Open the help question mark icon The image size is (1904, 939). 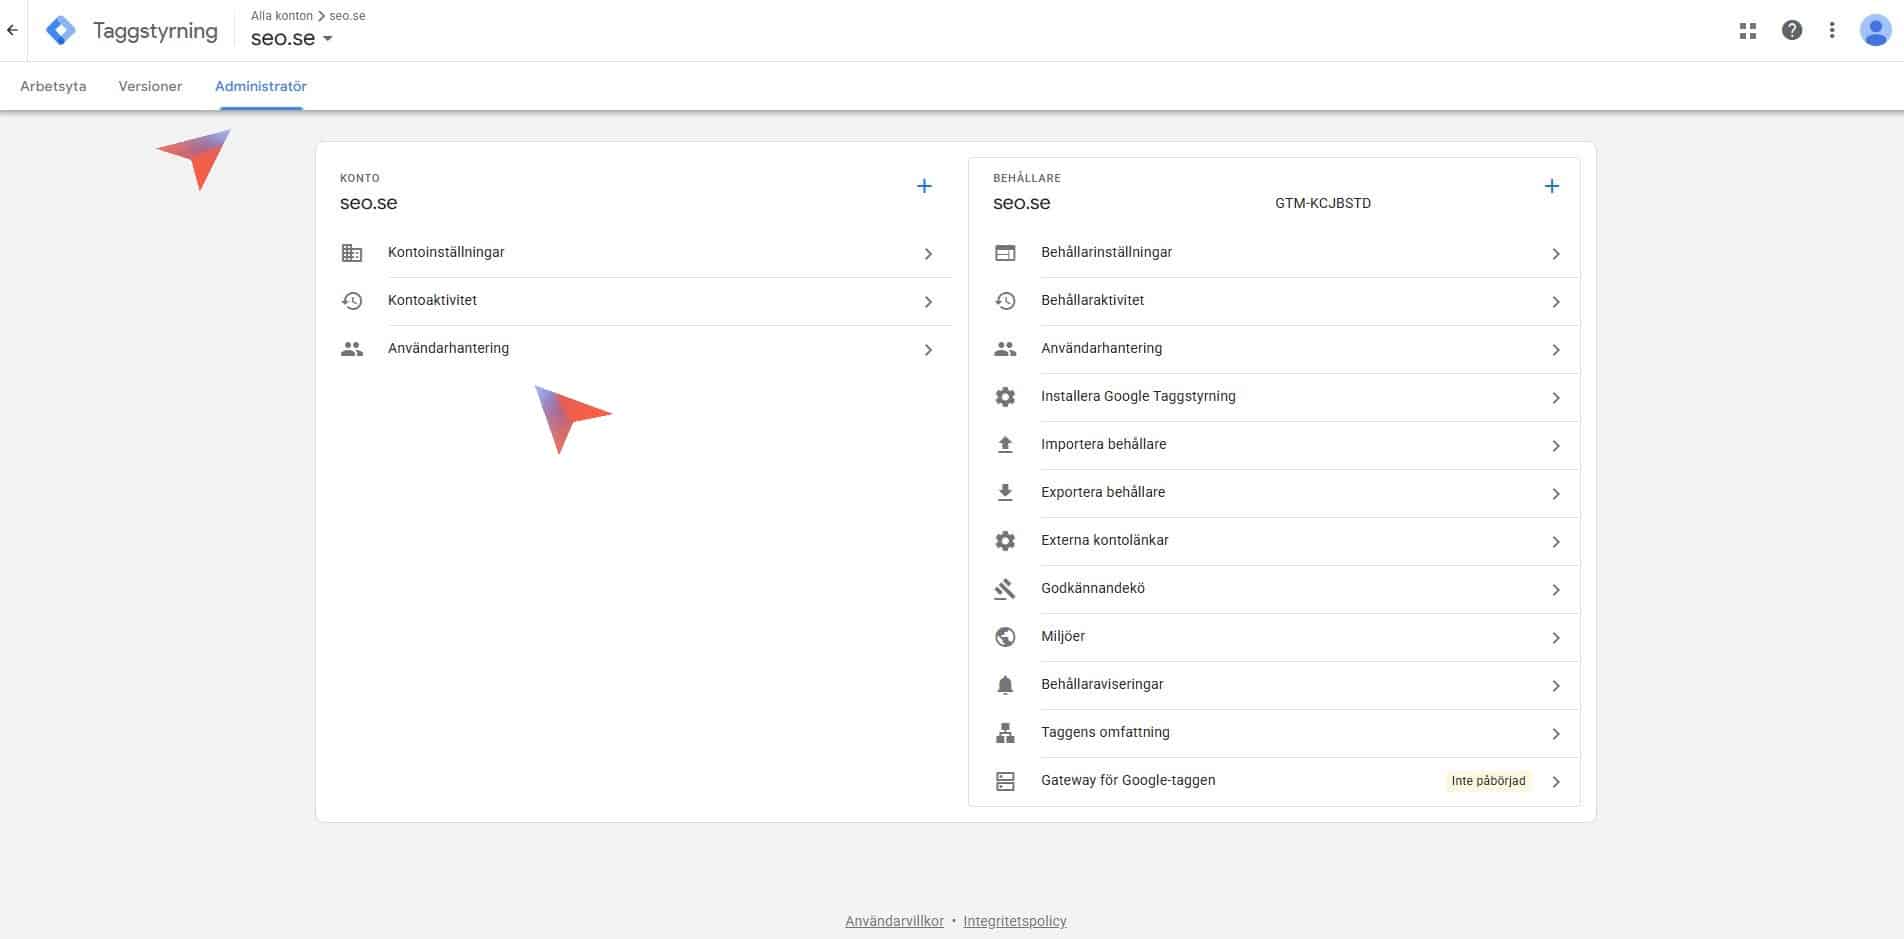click(1792, 31)
